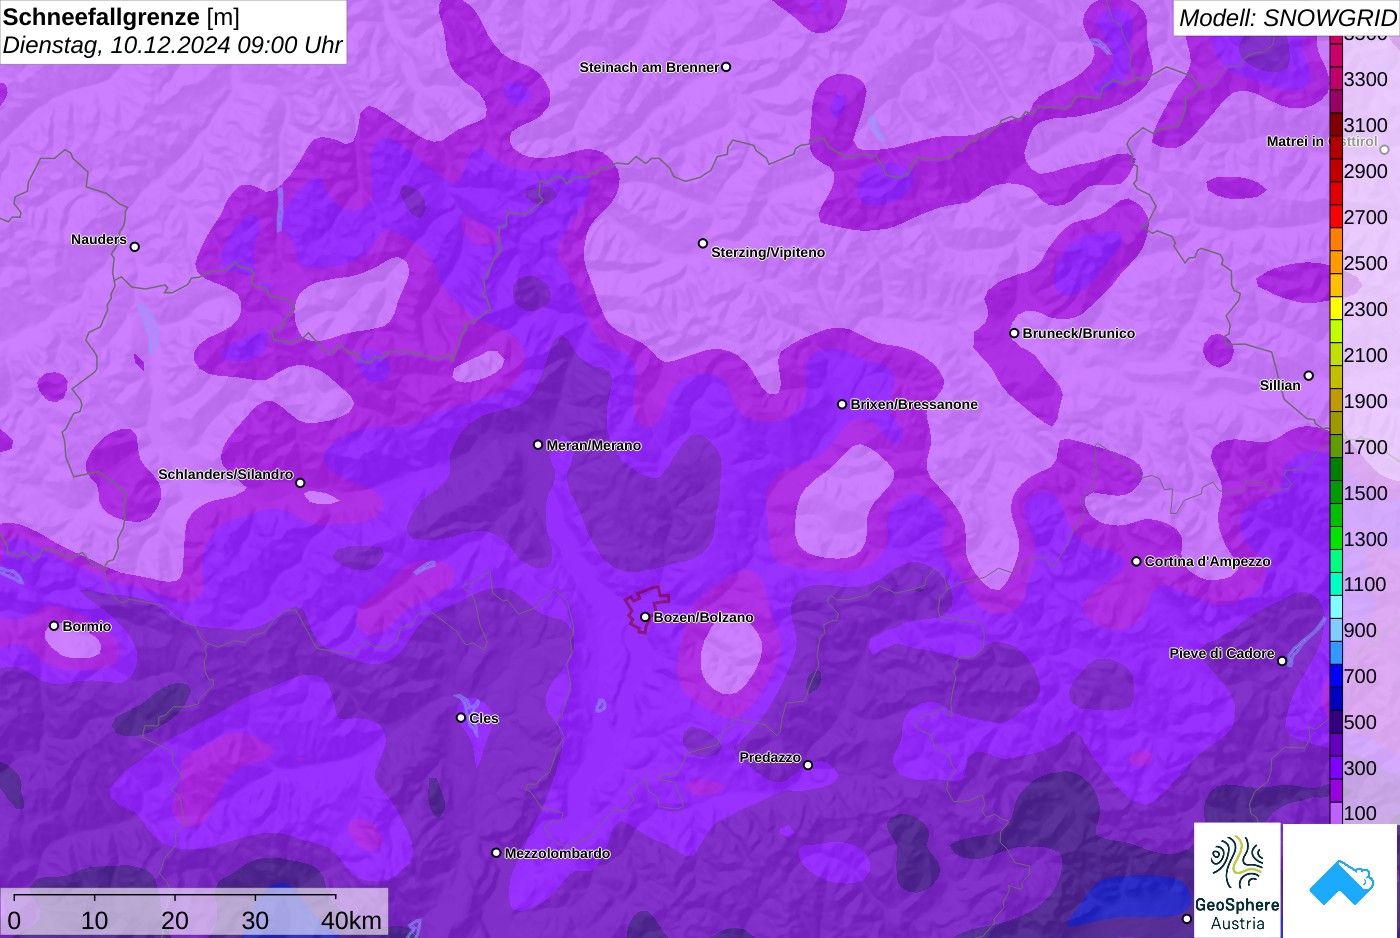Click the Sillian marker dot
Viewport: 1400px width, 938px height.
tap(1309, 376)
